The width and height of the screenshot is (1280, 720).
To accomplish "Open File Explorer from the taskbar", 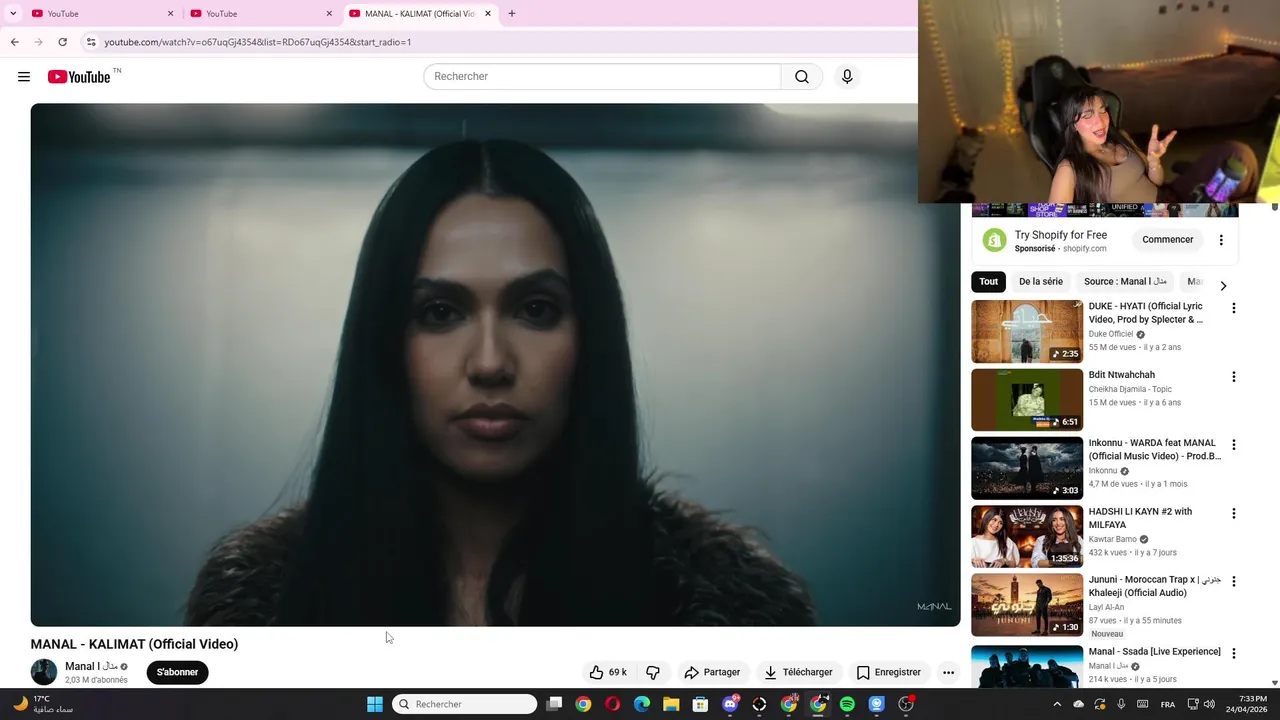I will click(671, 704).
